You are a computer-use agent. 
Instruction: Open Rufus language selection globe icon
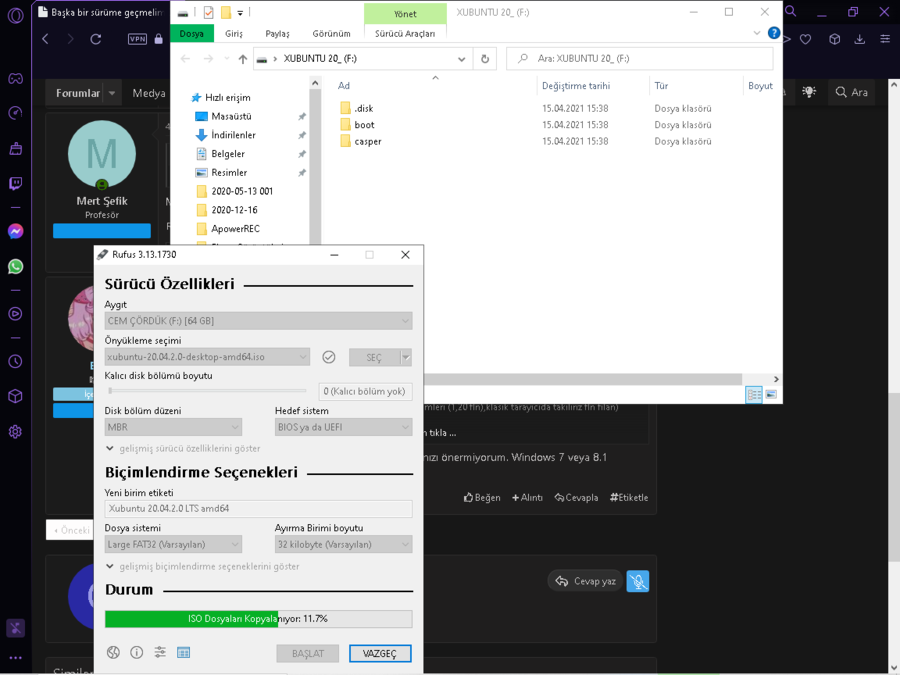113,652
